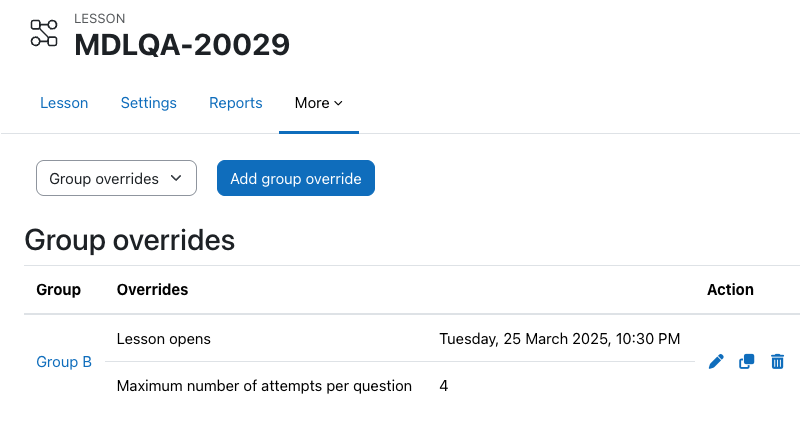Click the Action column header

730,289
